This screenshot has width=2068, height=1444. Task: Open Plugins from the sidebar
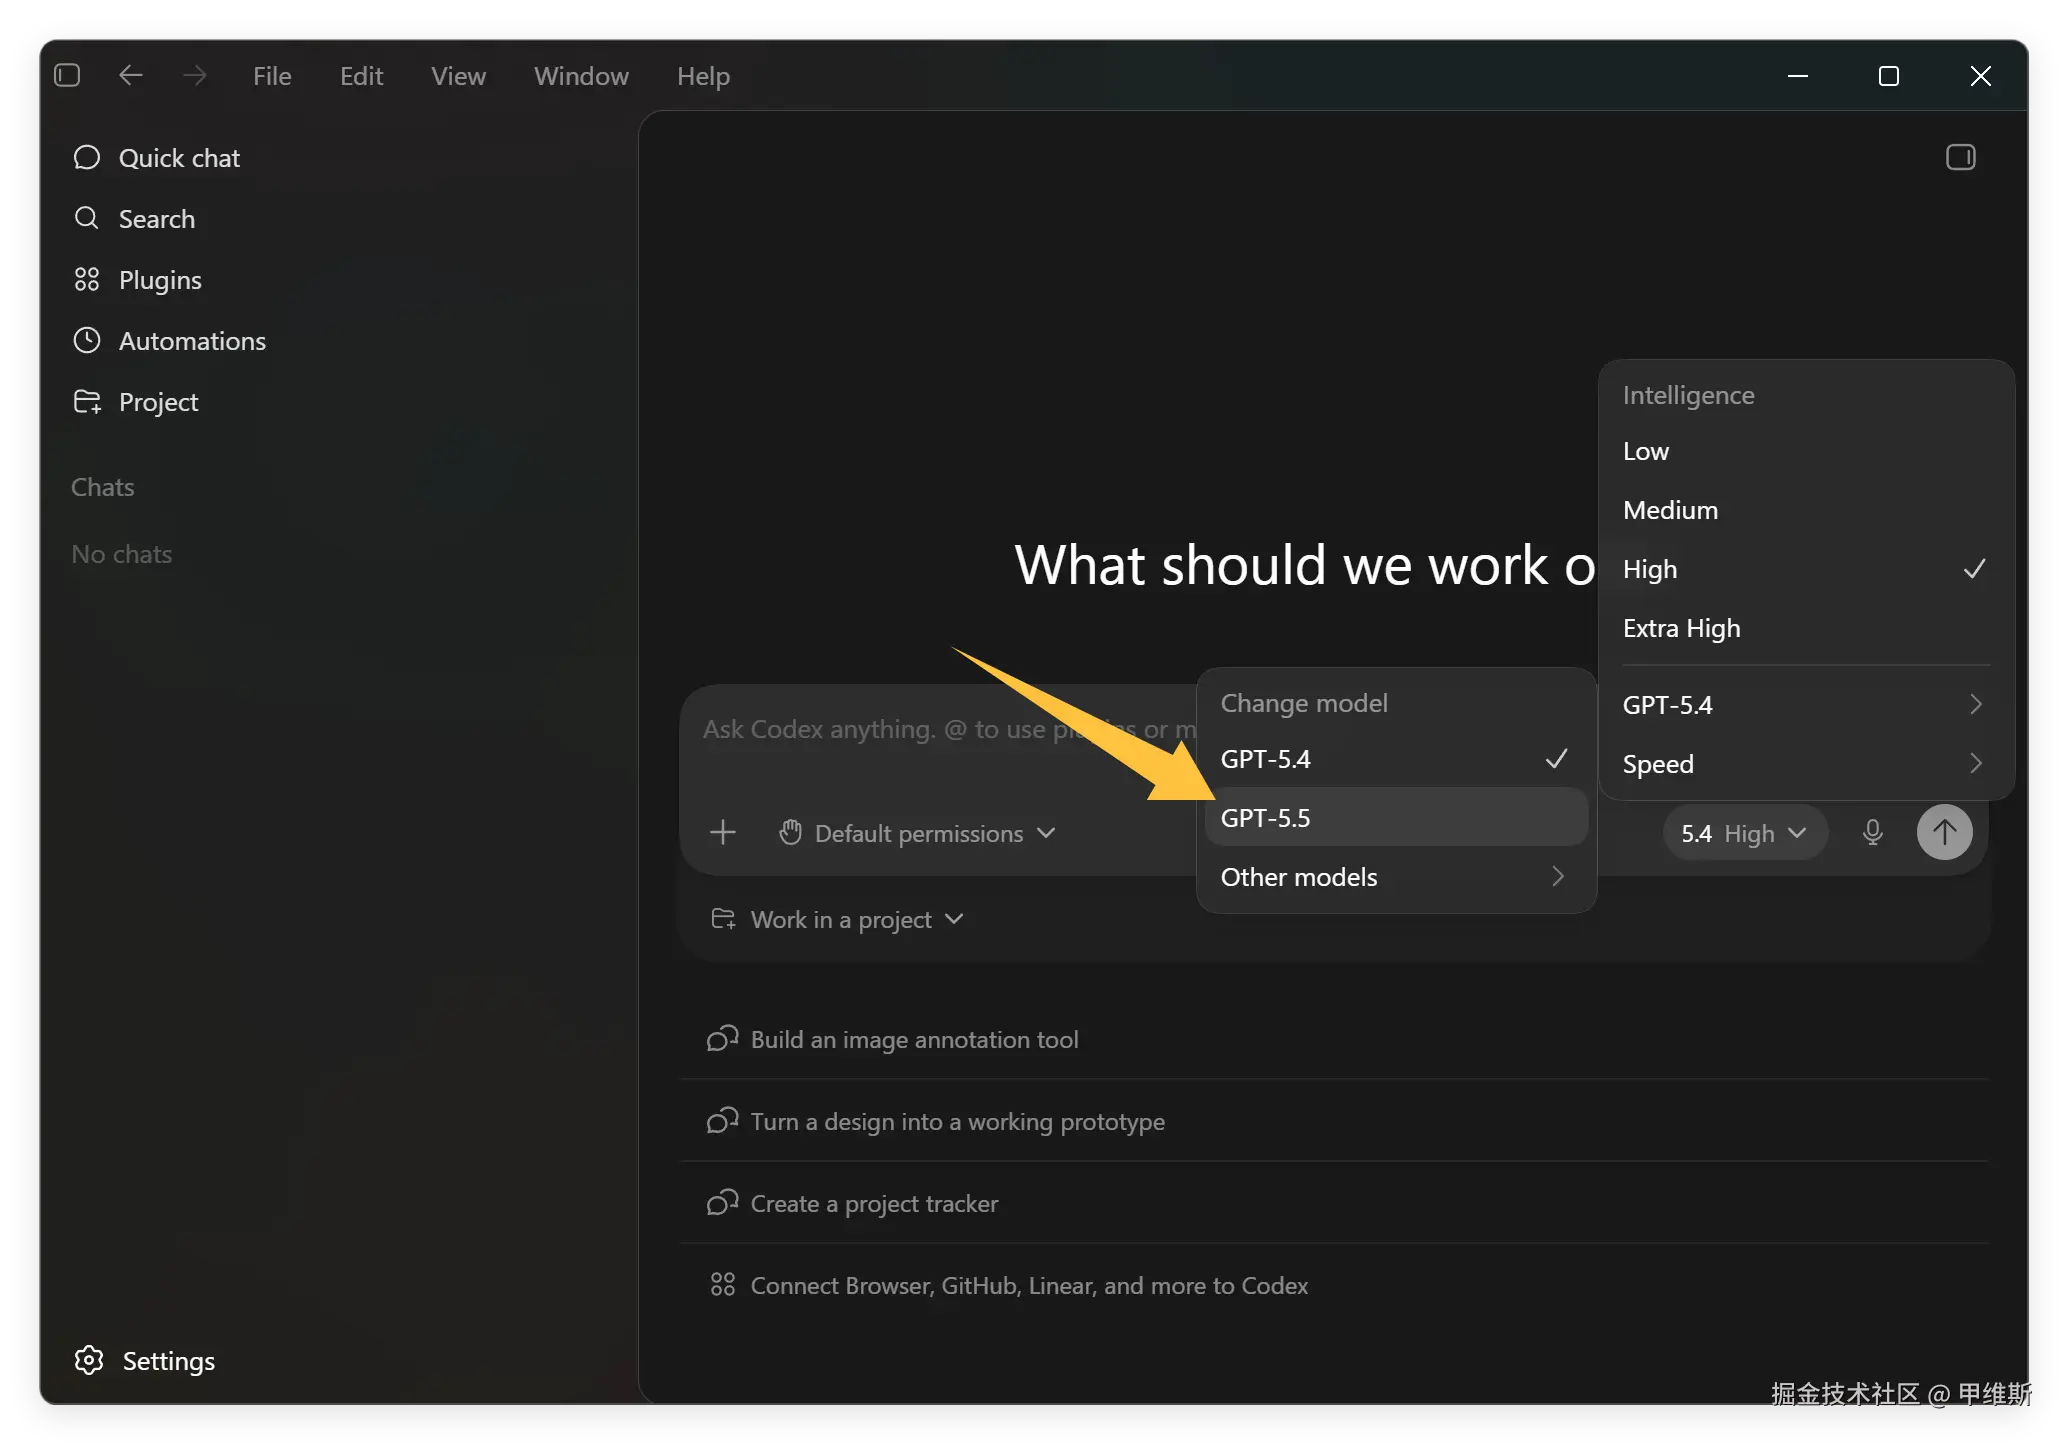(x=159, y=280)
